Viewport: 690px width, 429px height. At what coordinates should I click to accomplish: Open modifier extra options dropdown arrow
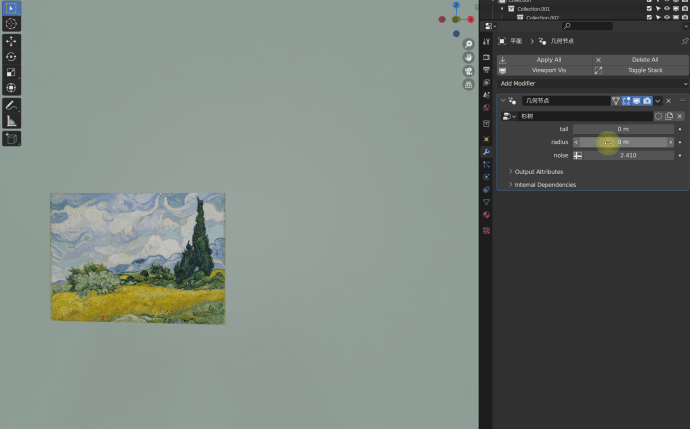[658, 101]
